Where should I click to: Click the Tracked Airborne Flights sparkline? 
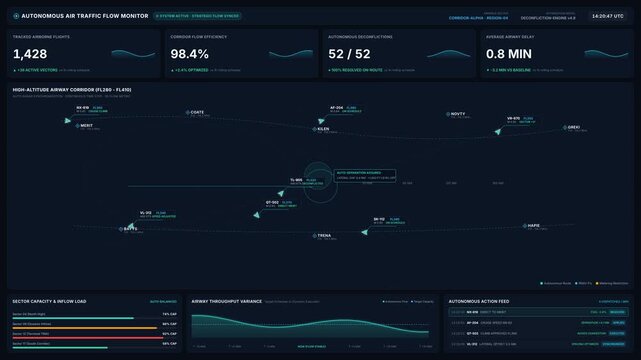(133, 54)
